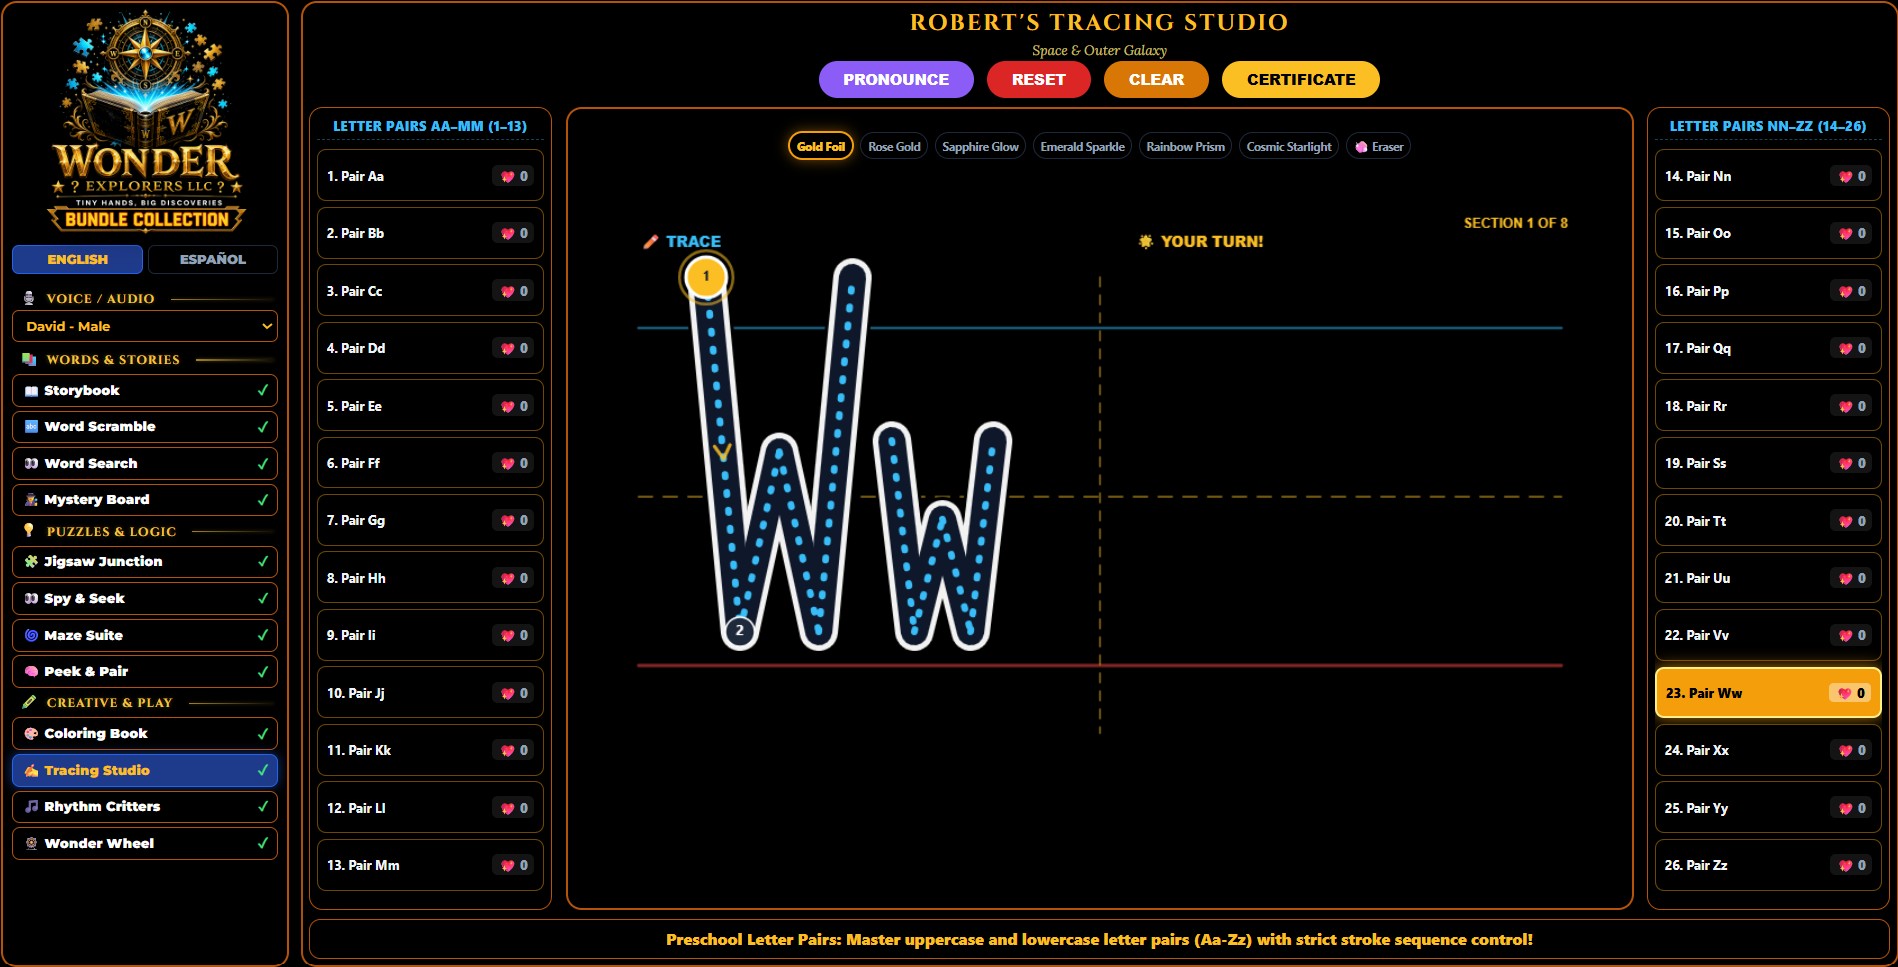Click the heart icon on Pair Hh
The width and height of the screenshot is (1898, 967).
(x=508, y=579)
